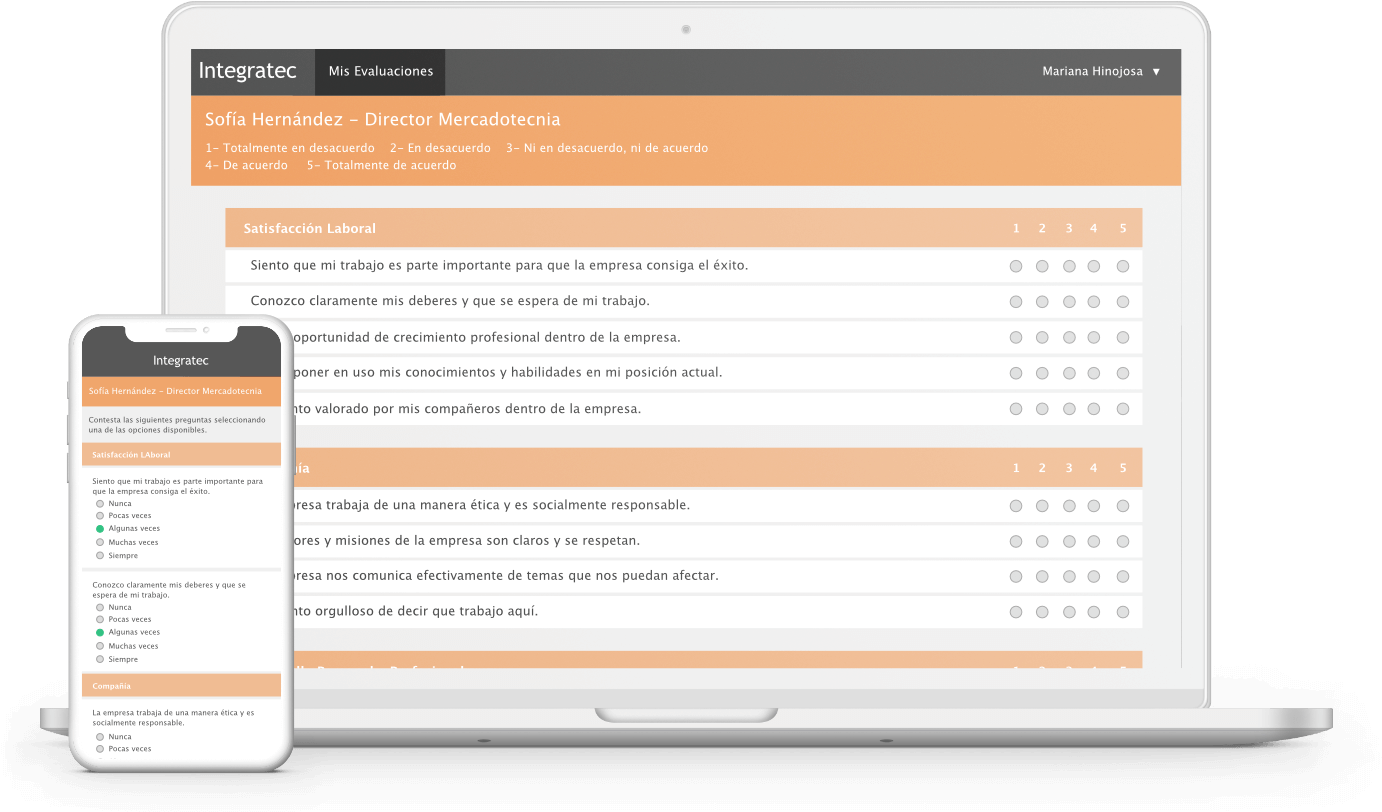
Task: Click selected Algunas veces under 'Conozco claramente' on phone
Action: [x=100, y=633]
